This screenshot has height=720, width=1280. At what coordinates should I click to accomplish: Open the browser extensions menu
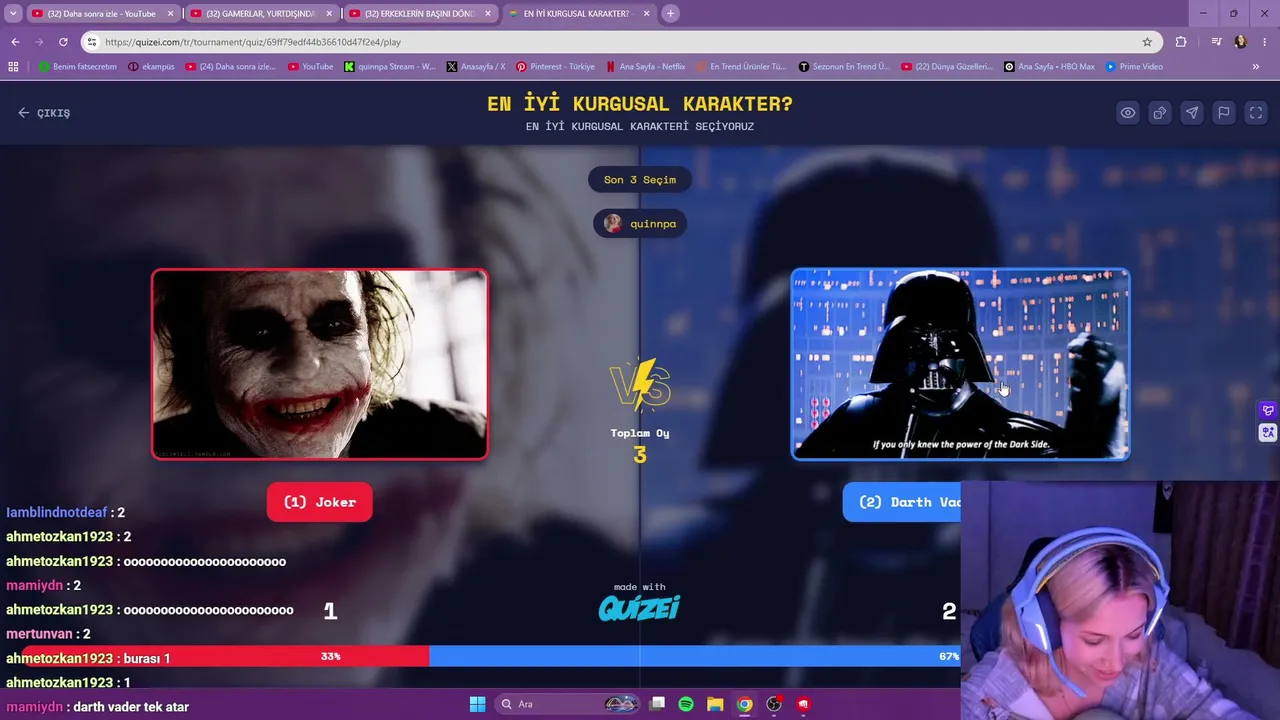[x=1181, y=42]
